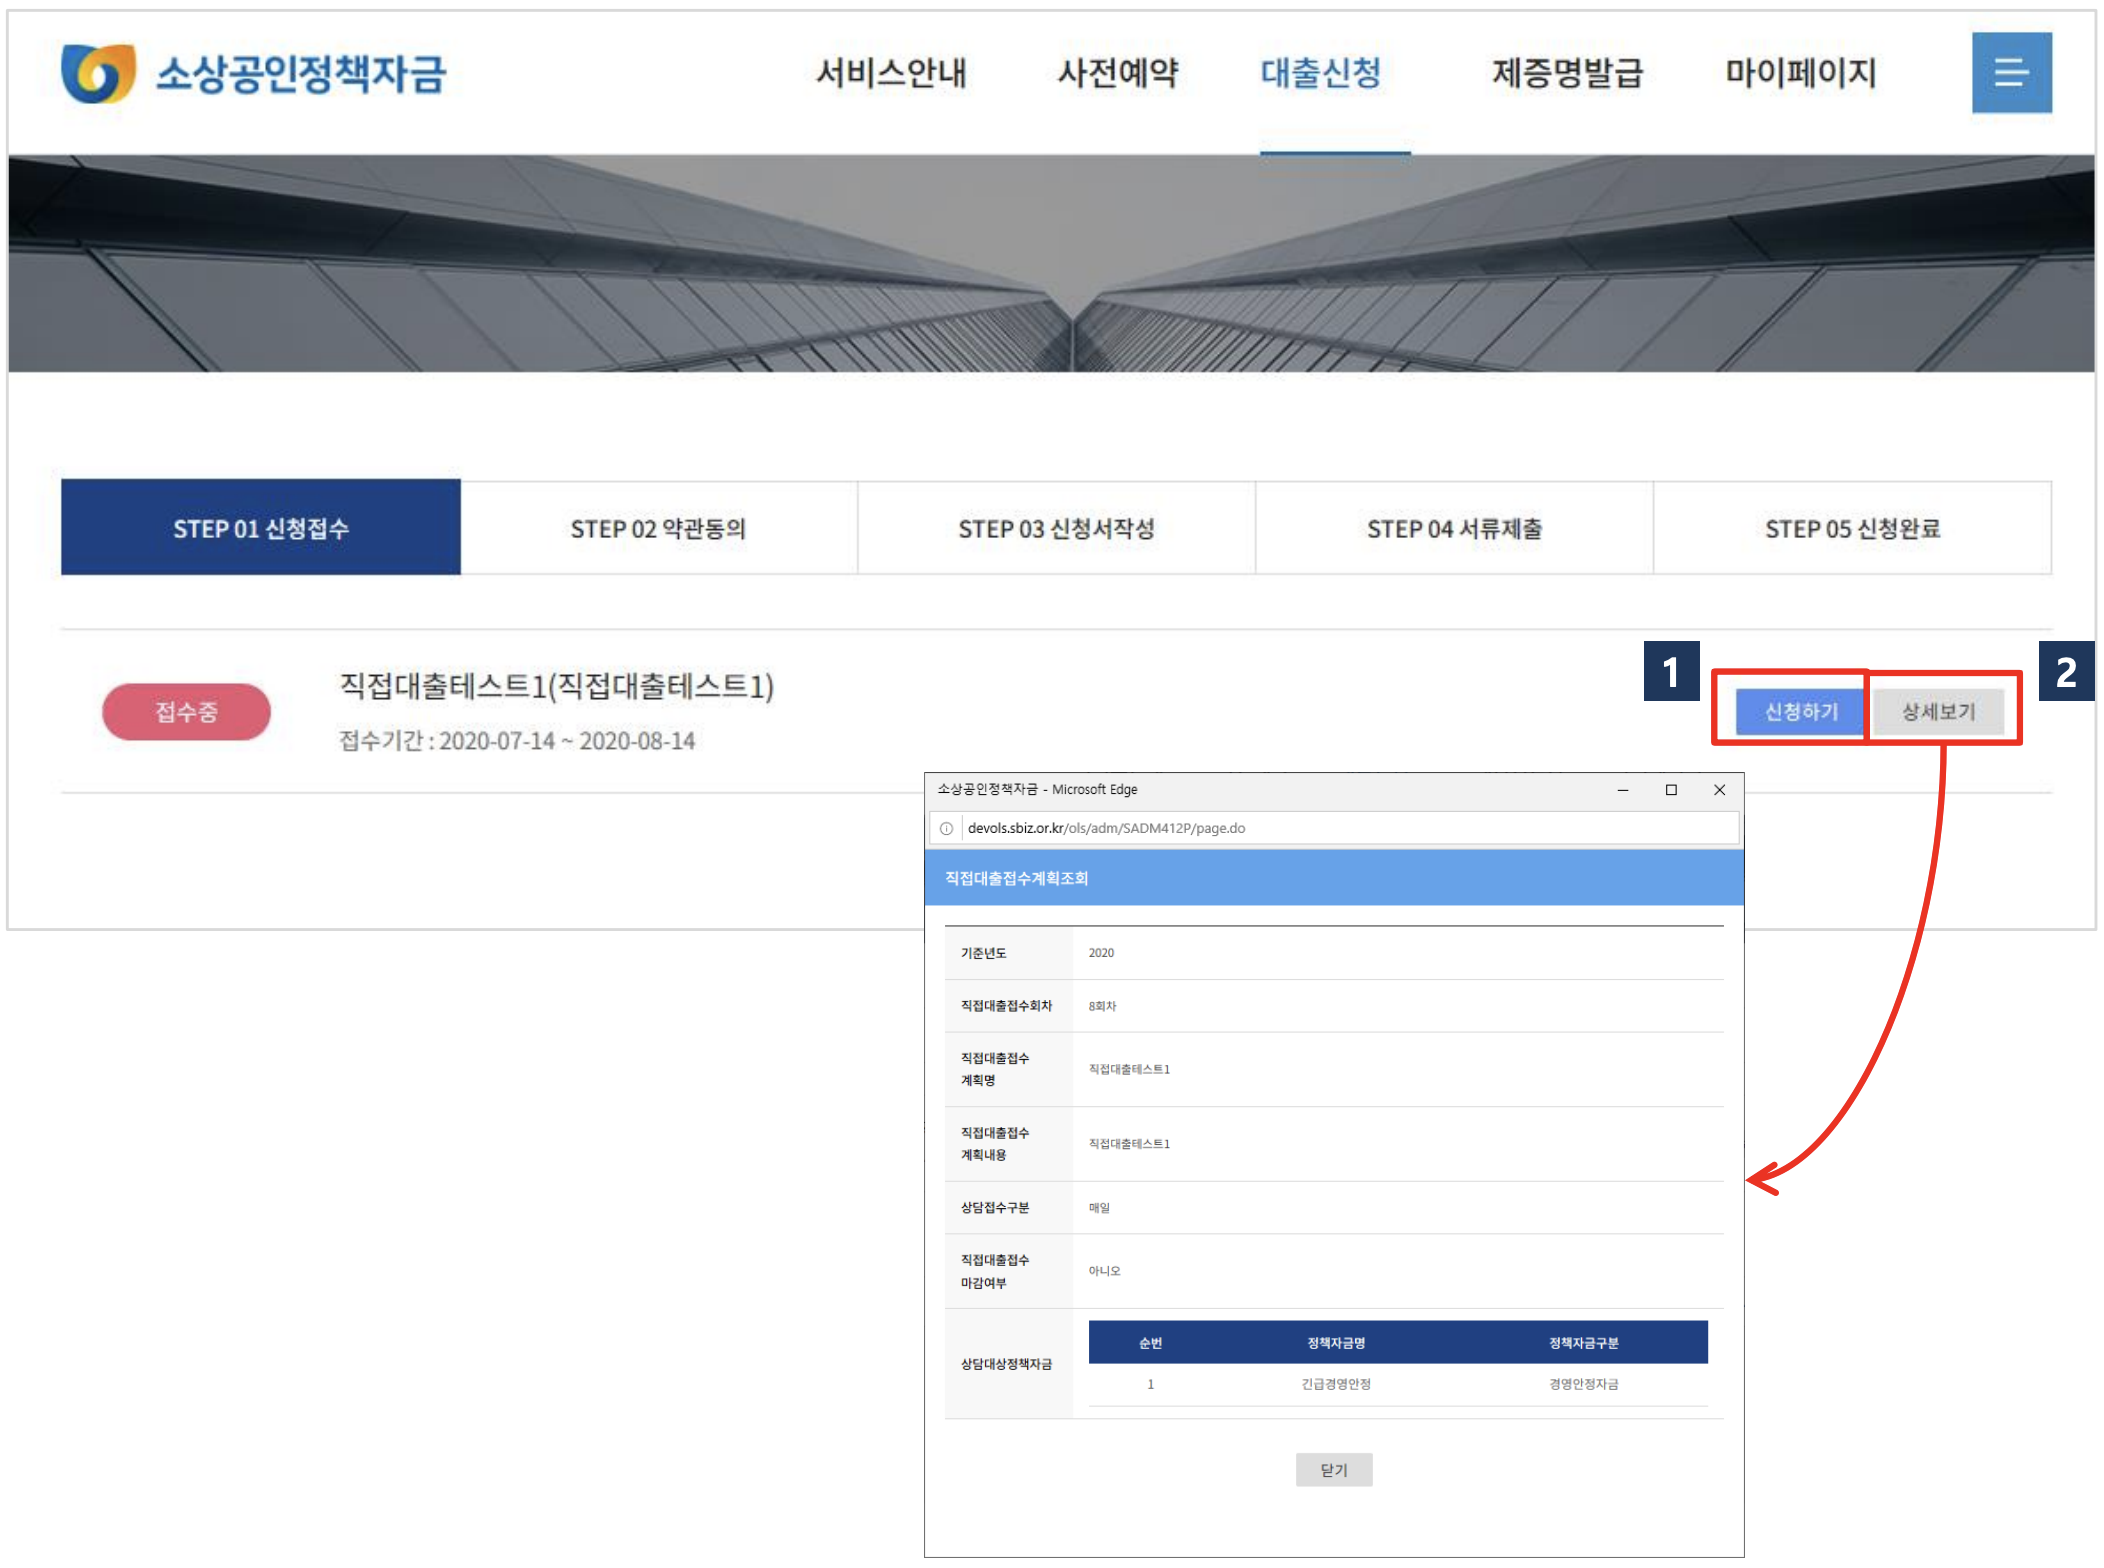This screenshot has width=2104, height=1568.
Task: Go to STEP 04 서류제출 tab
Action: click(x=1454, y=528)
